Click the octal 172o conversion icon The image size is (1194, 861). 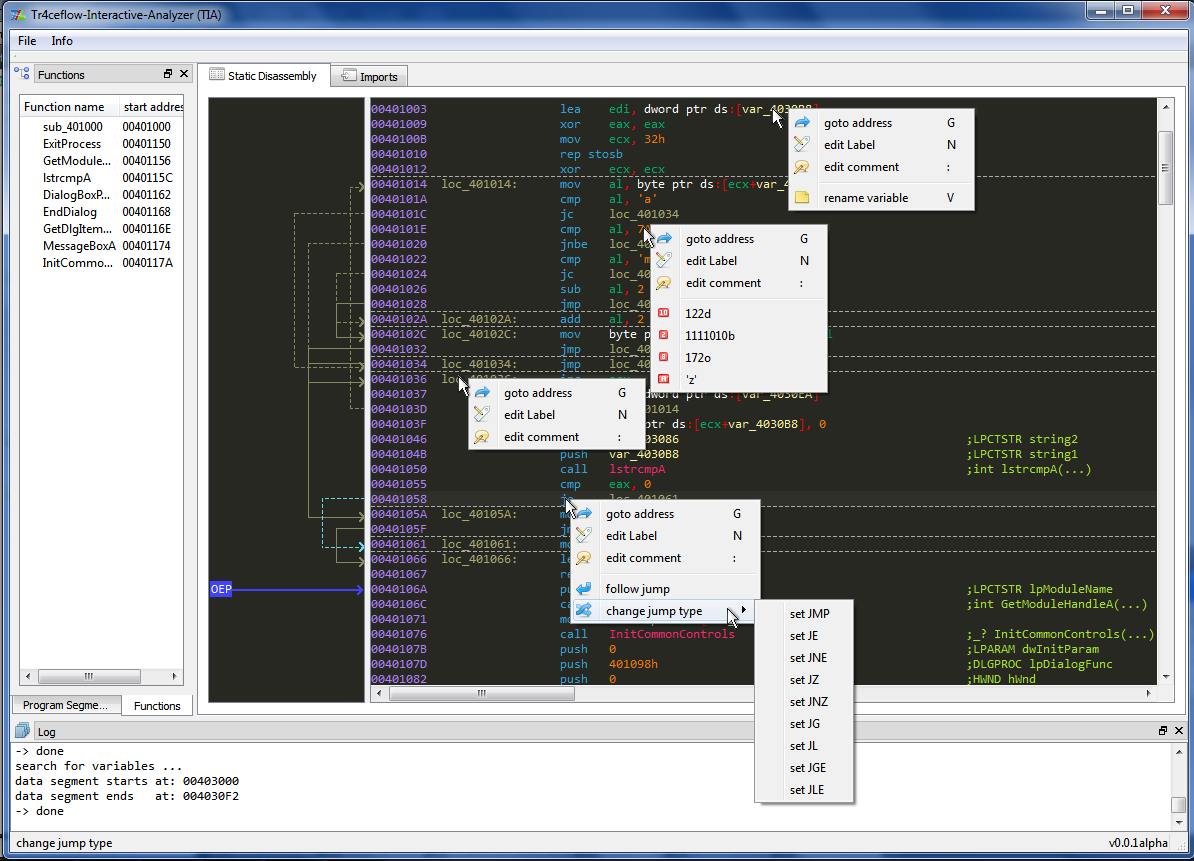[x=664, y=357]
